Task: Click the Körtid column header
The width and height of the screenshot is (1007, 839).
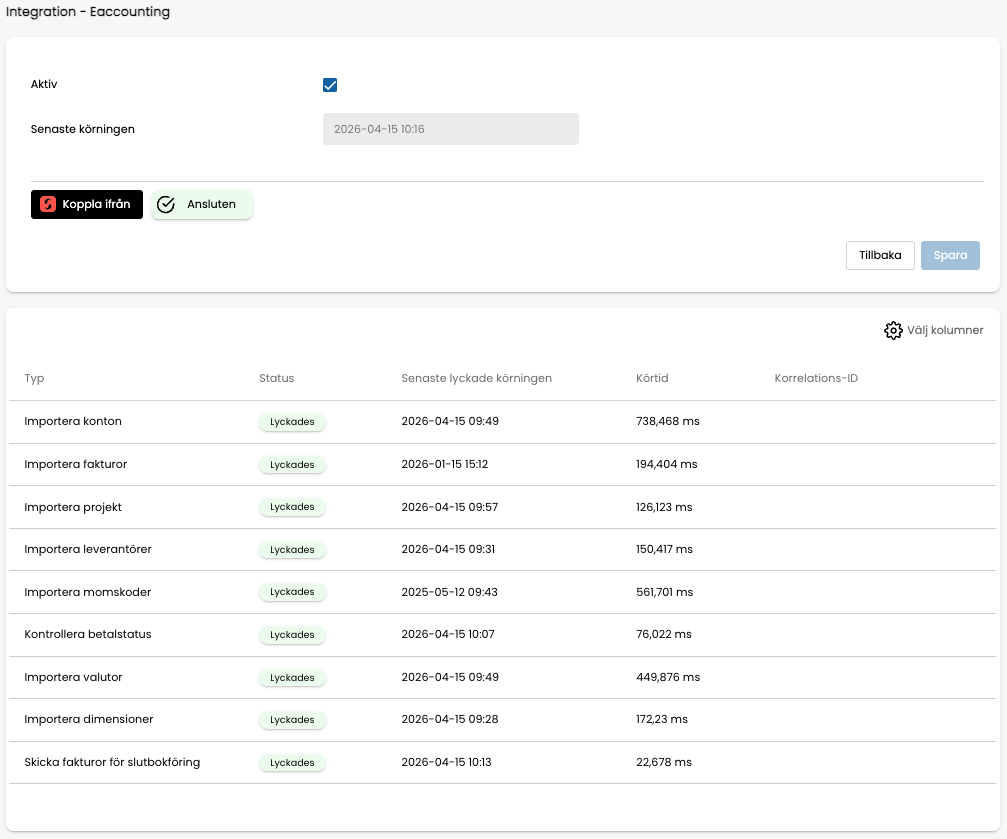Action: point(652,378)
